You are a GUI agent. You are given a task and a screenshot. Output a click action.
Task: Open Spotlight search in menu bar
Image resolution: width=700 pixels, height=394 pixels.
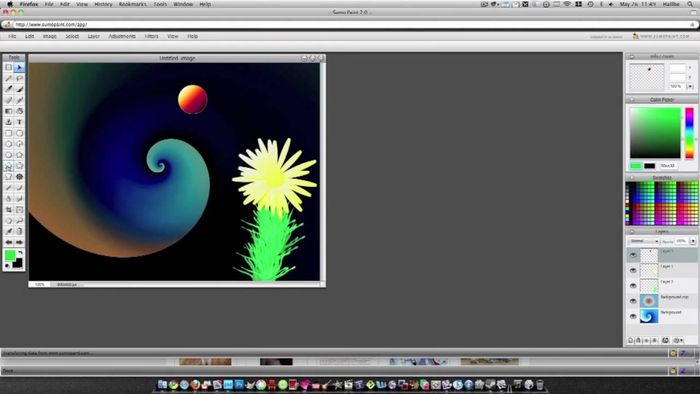691,4
